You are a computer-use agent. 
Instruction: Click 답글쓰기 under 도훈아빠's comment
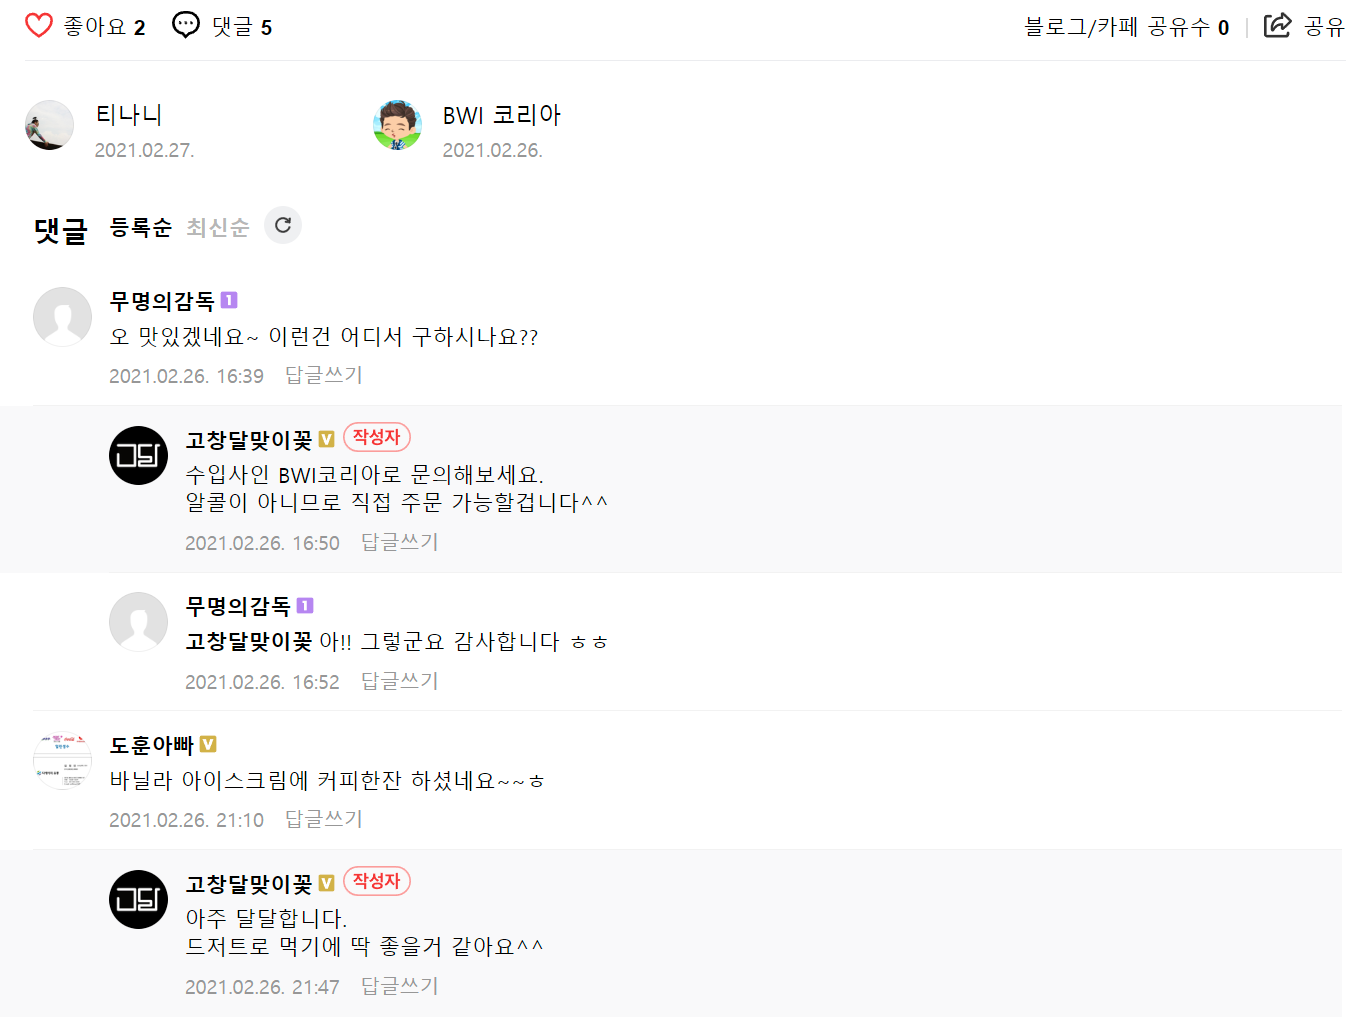(x=324, y=819)
